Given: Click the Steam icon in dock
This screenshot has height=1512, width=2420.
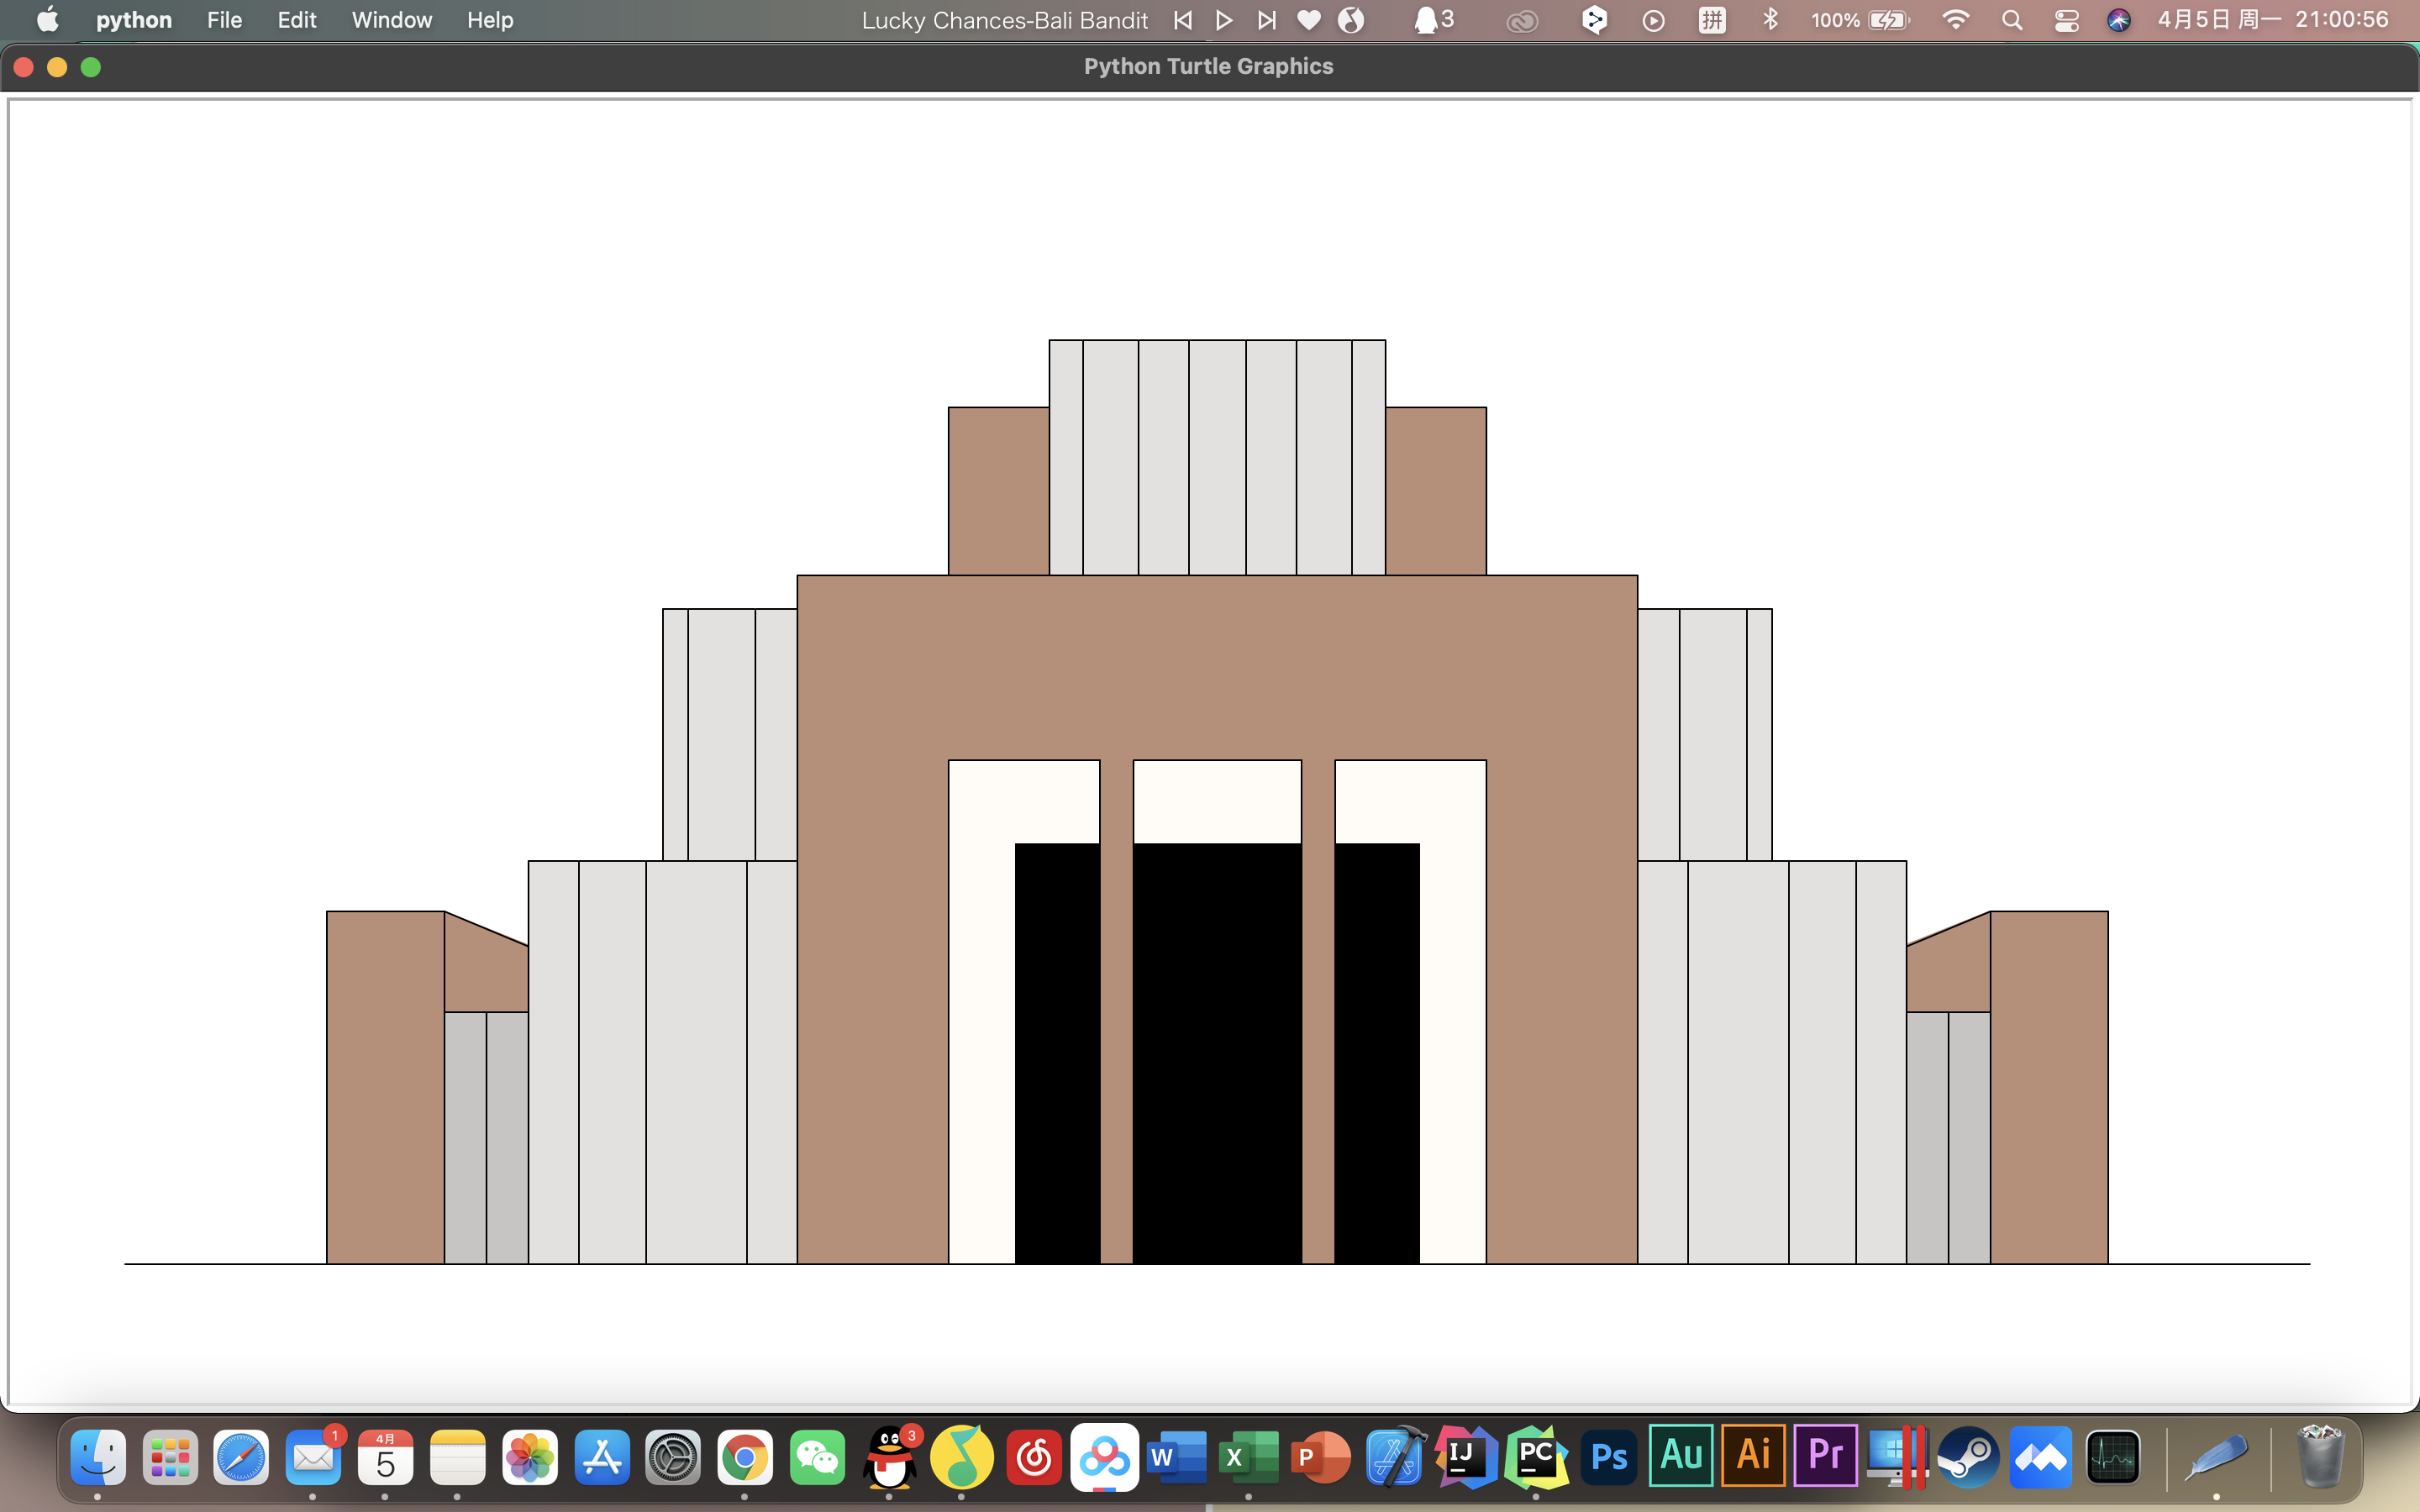Looking at the screenshot, I should click(1967, 1460).
